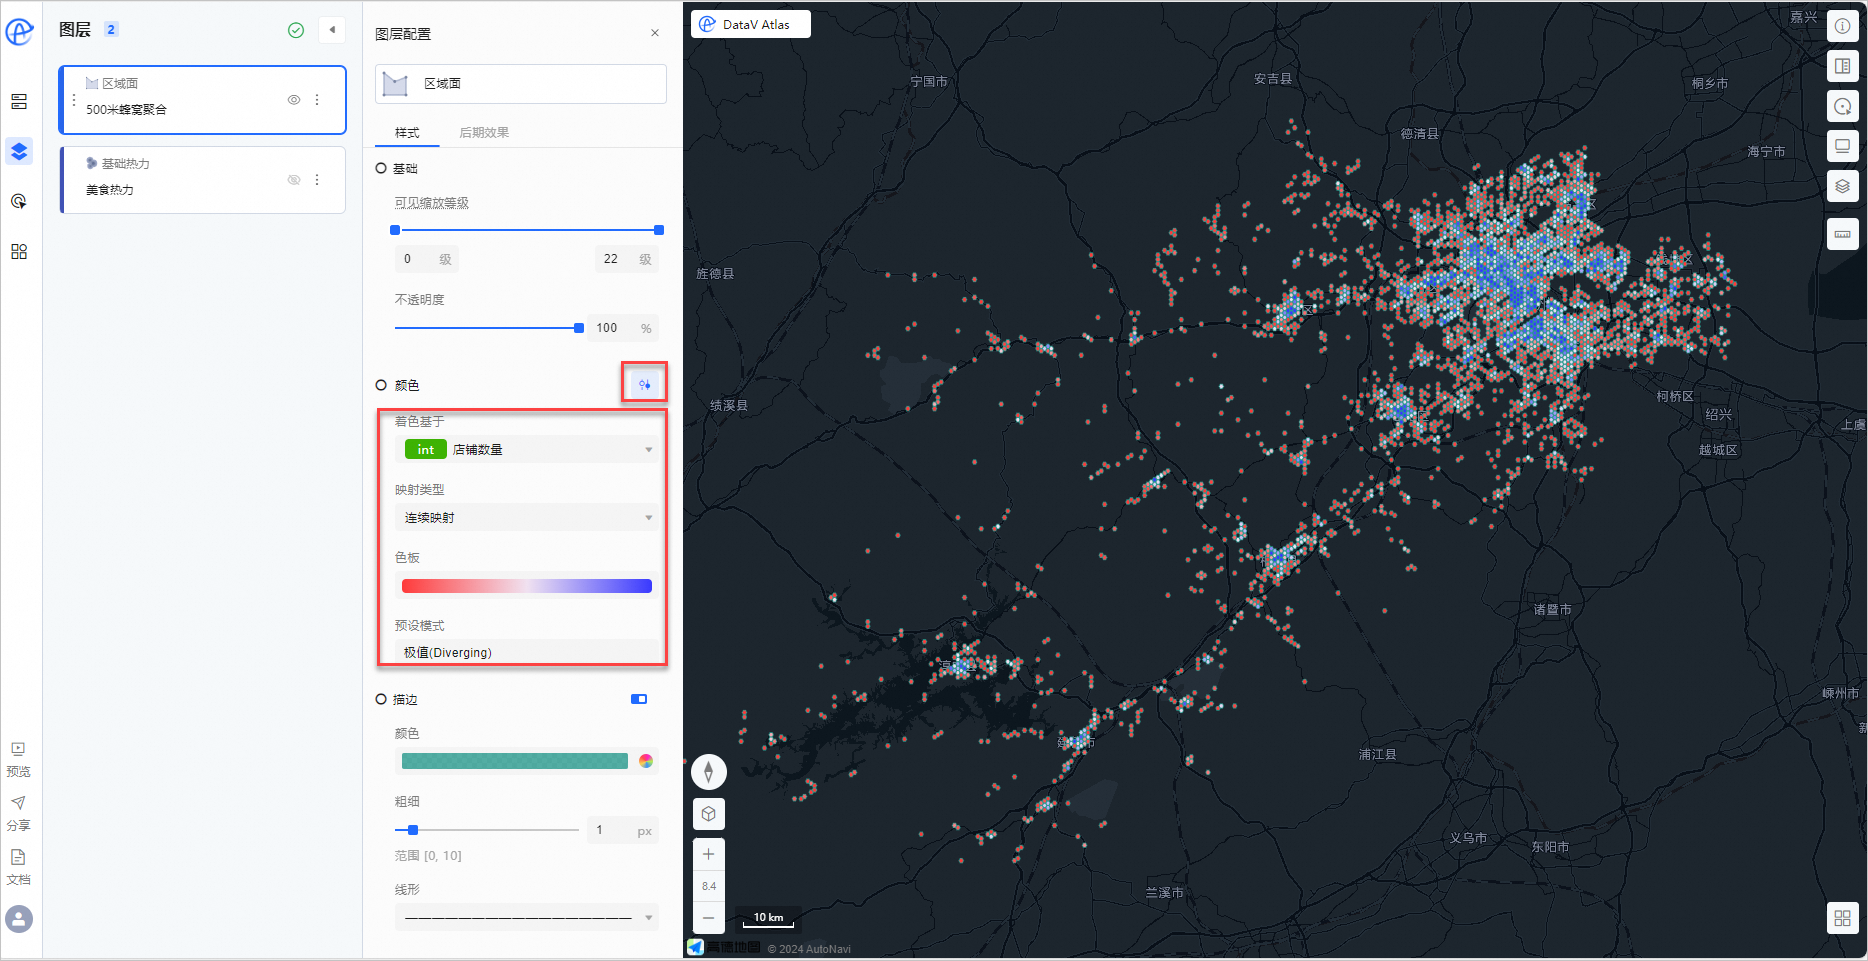Open the stroke color picker wheel icon

646,761
